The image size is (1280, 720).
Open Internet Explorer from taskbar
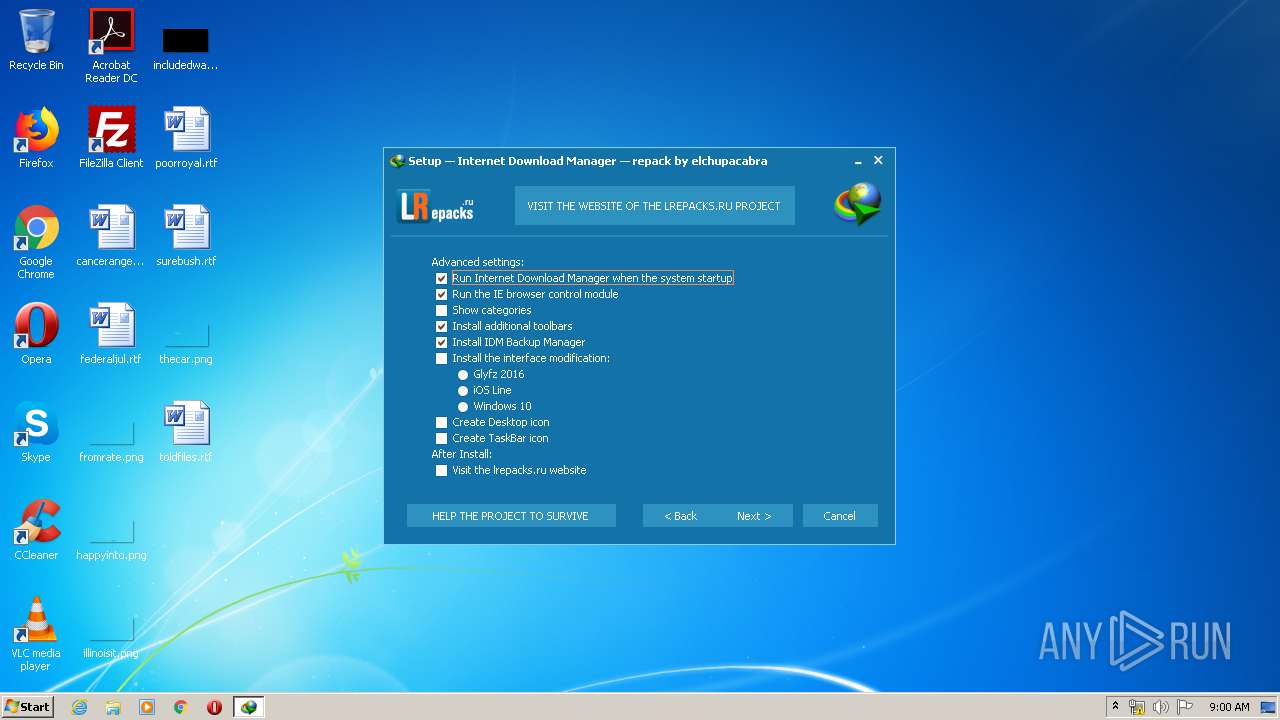click(x=80, y=707)
